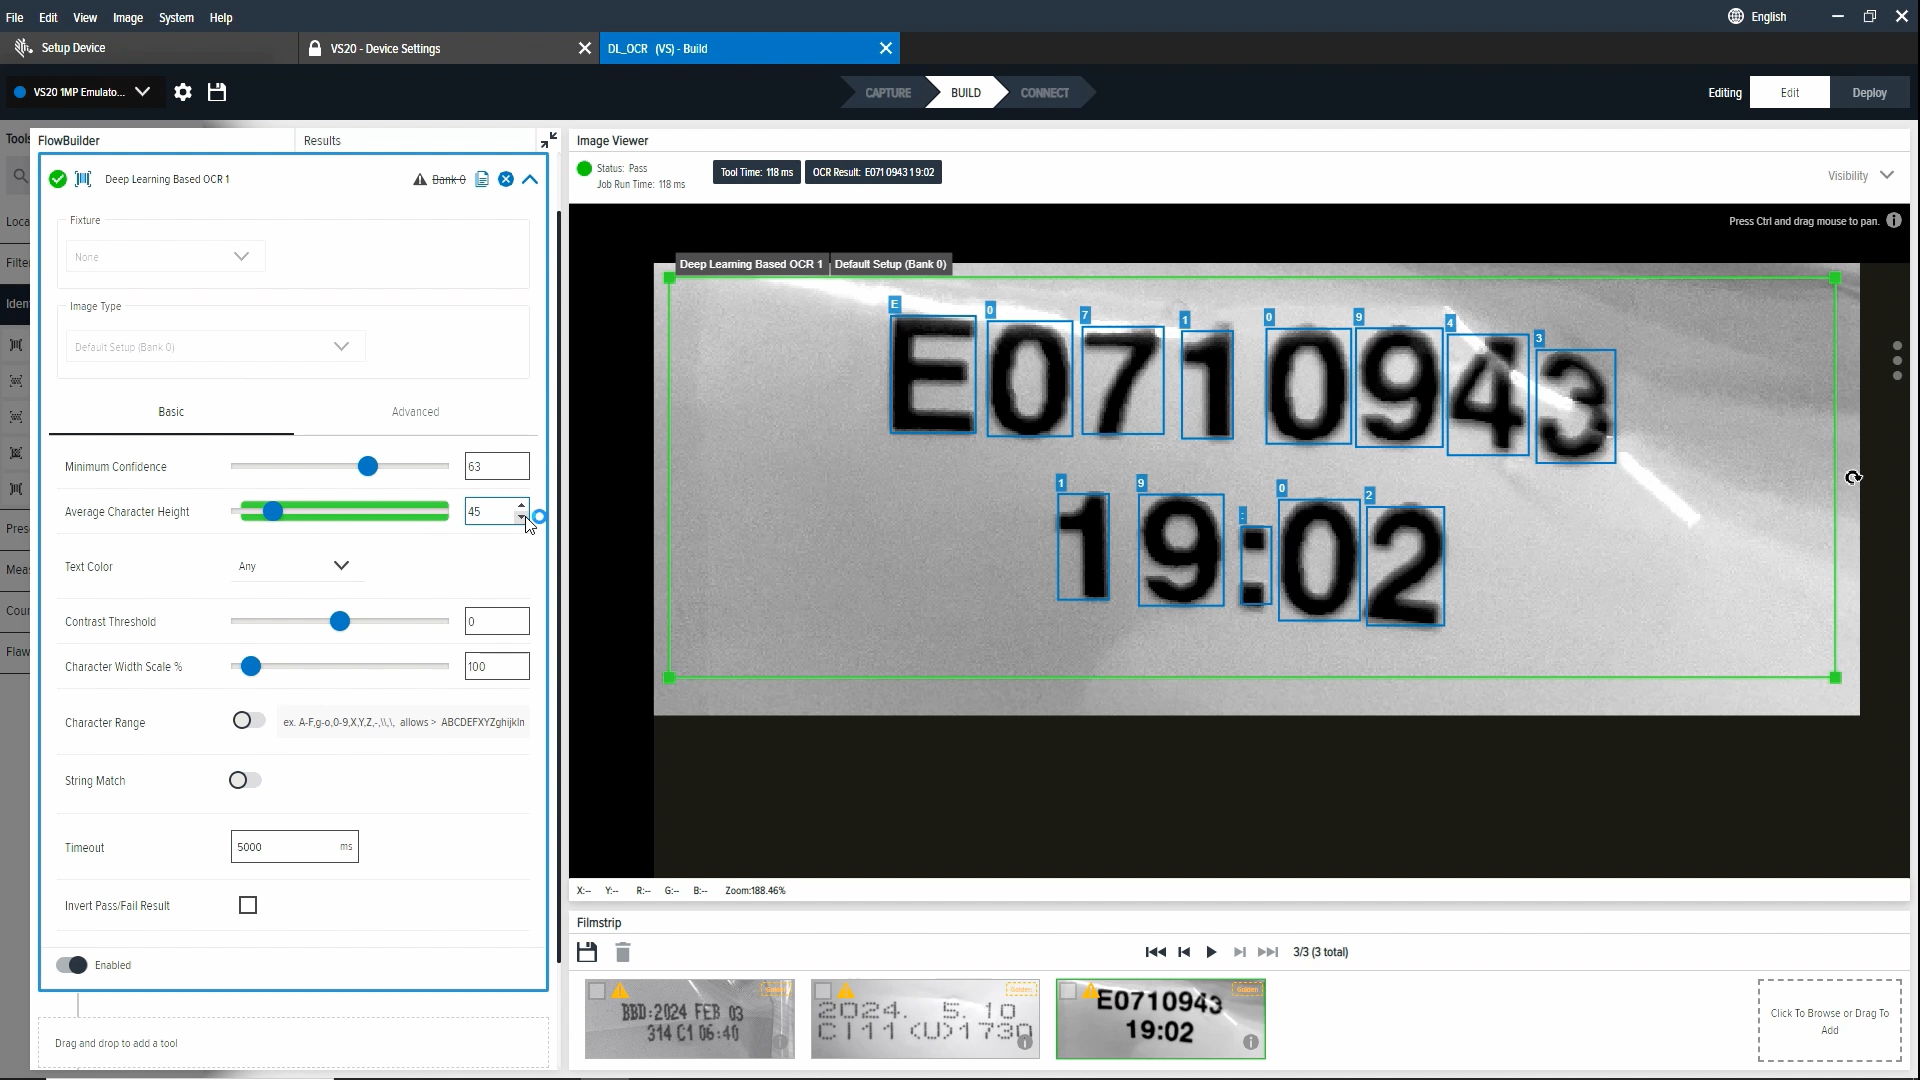
Task: Click the pan hint info icon
Action: tap(1894, 221)
